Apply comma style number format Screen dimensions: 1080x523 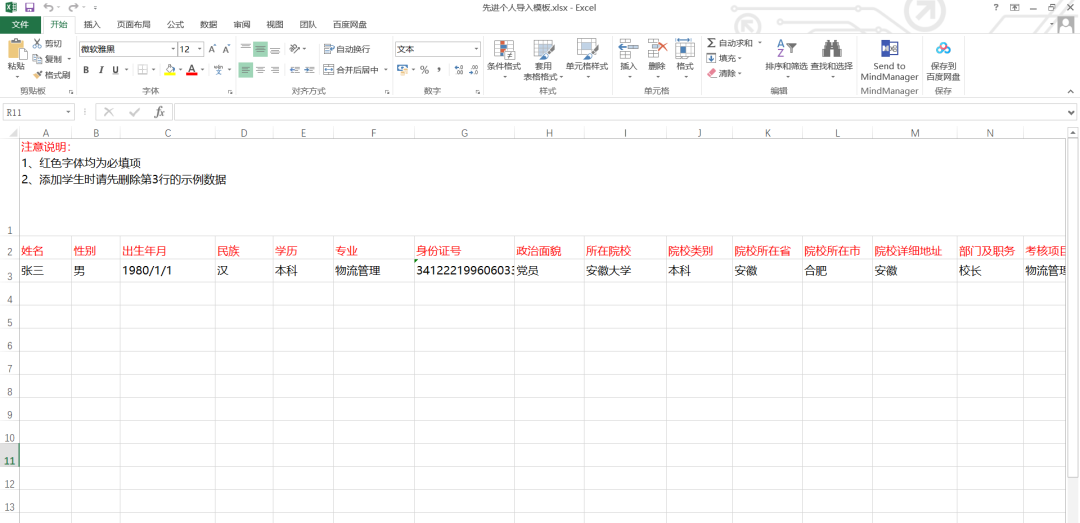439,70
